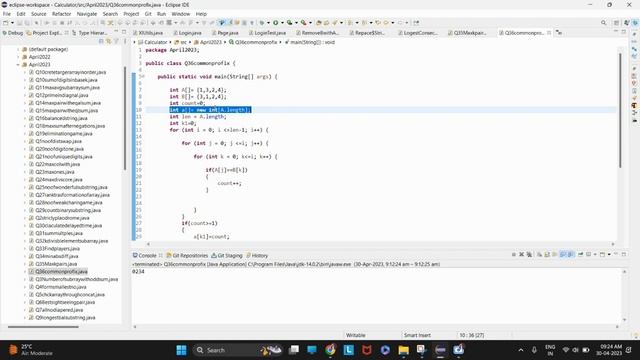Image resolution: width=640 pixels, height=360 pixels.
Task: Click the Open Console icon
Action: click(602, 254)
